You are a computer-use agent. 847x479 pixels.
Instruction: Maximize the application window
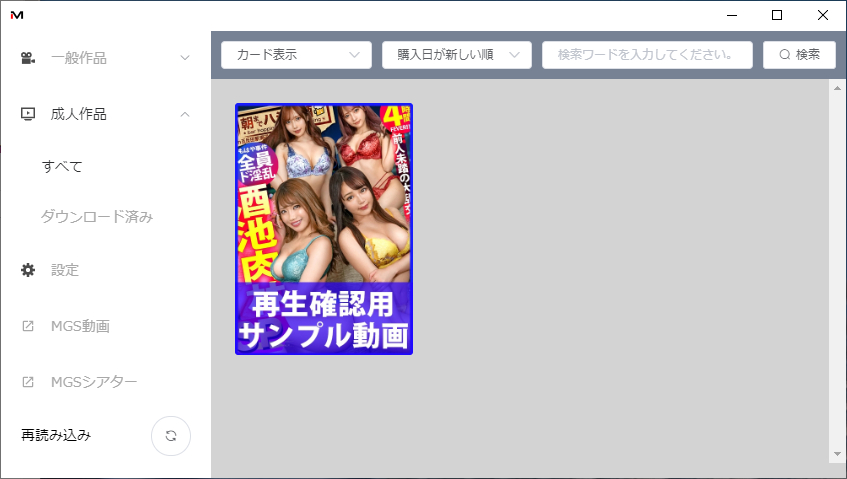pyautogui.click(x=777, y=15)
